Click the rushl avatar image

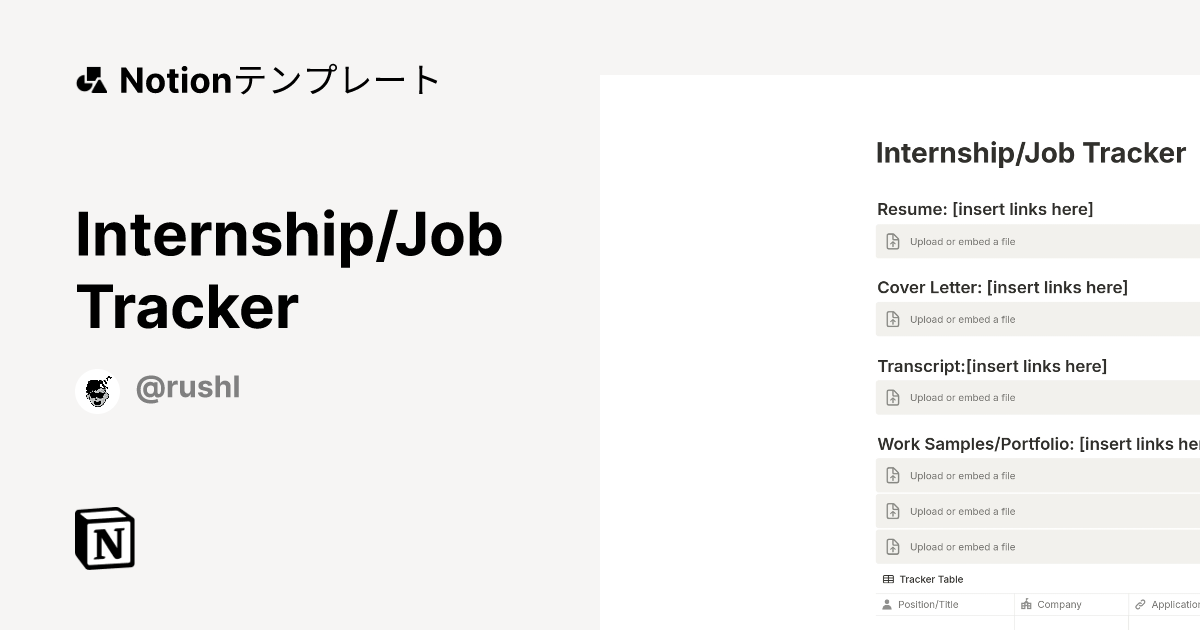[x=97, y=390]
